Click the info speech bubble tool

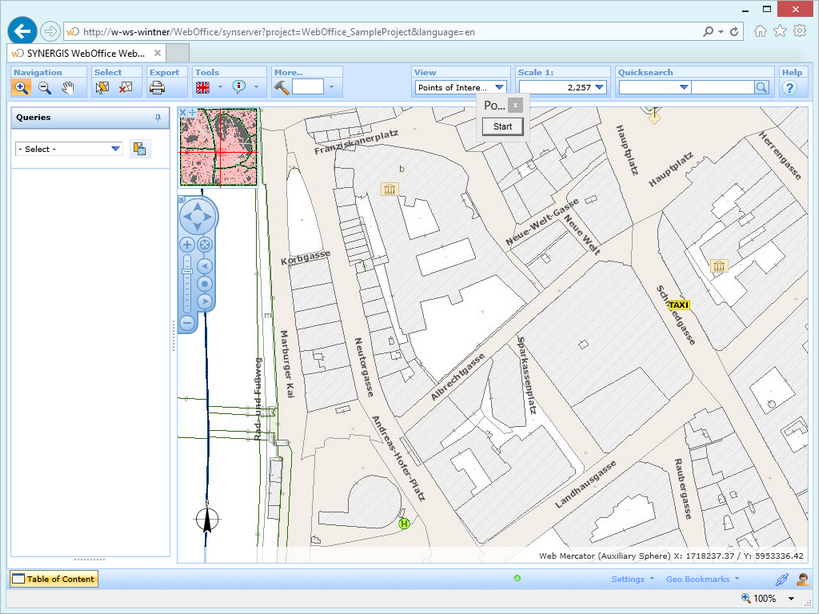tap(239, 88)
